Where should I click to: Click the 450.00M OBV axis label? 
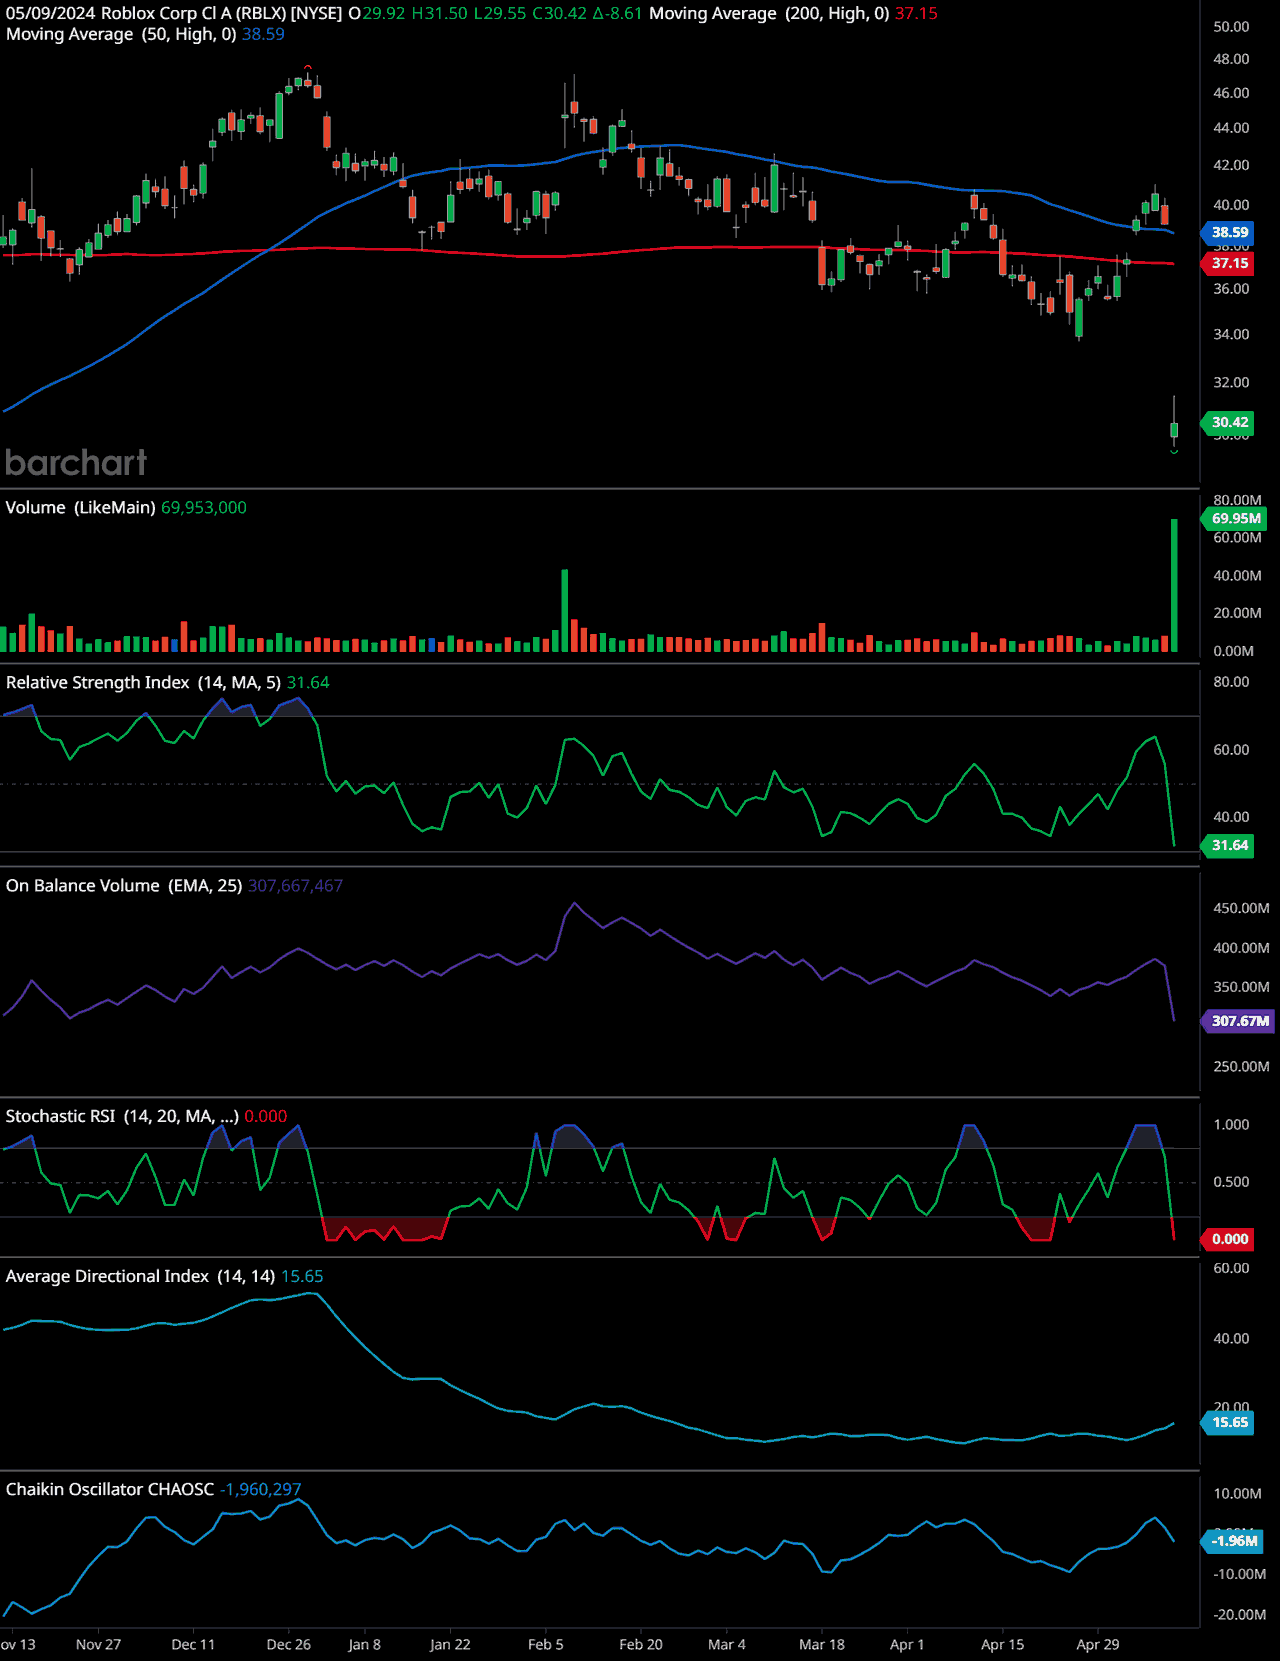click(x=1241, y=908)
